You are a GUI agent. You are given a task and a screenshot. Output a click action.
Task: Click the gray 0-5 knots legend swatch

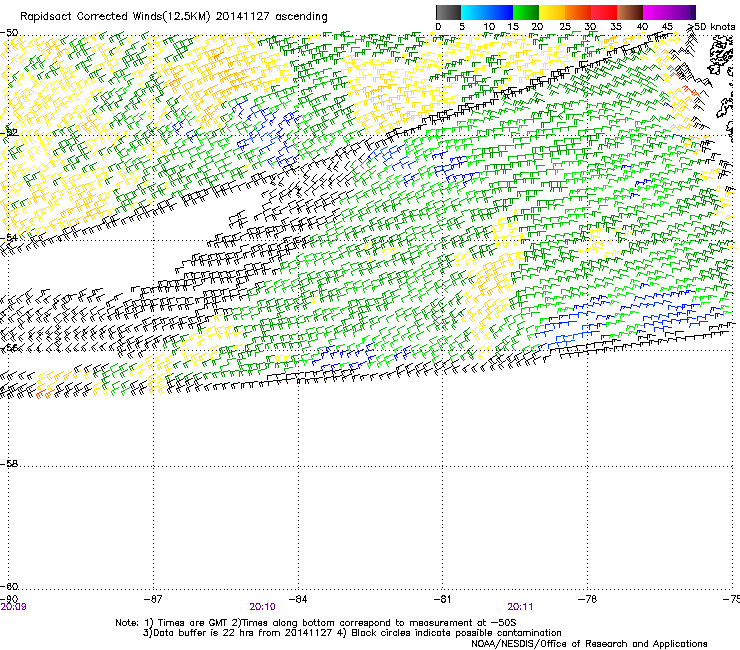448,12
